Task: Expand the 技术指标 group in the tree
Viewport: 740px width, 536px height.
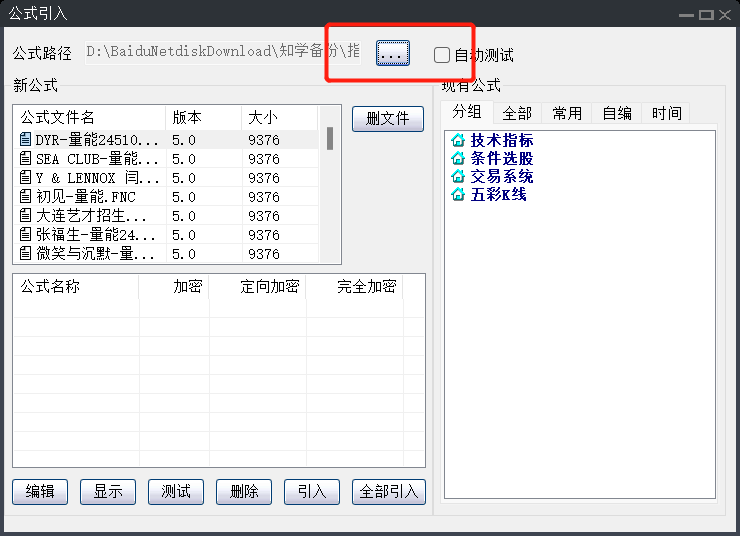Action: tap(502, 140)
